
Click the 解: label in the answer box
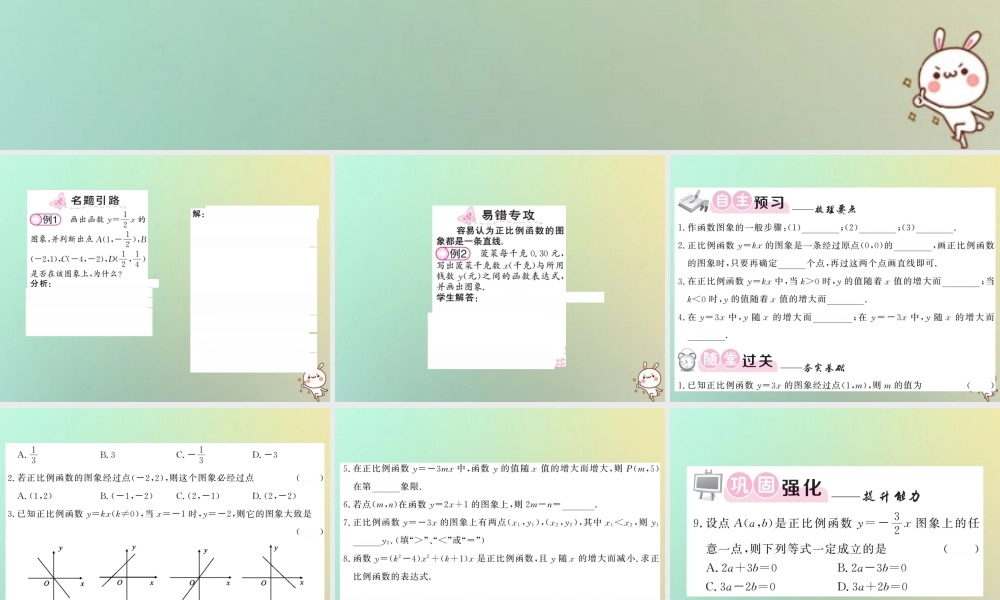coord(198,214)
